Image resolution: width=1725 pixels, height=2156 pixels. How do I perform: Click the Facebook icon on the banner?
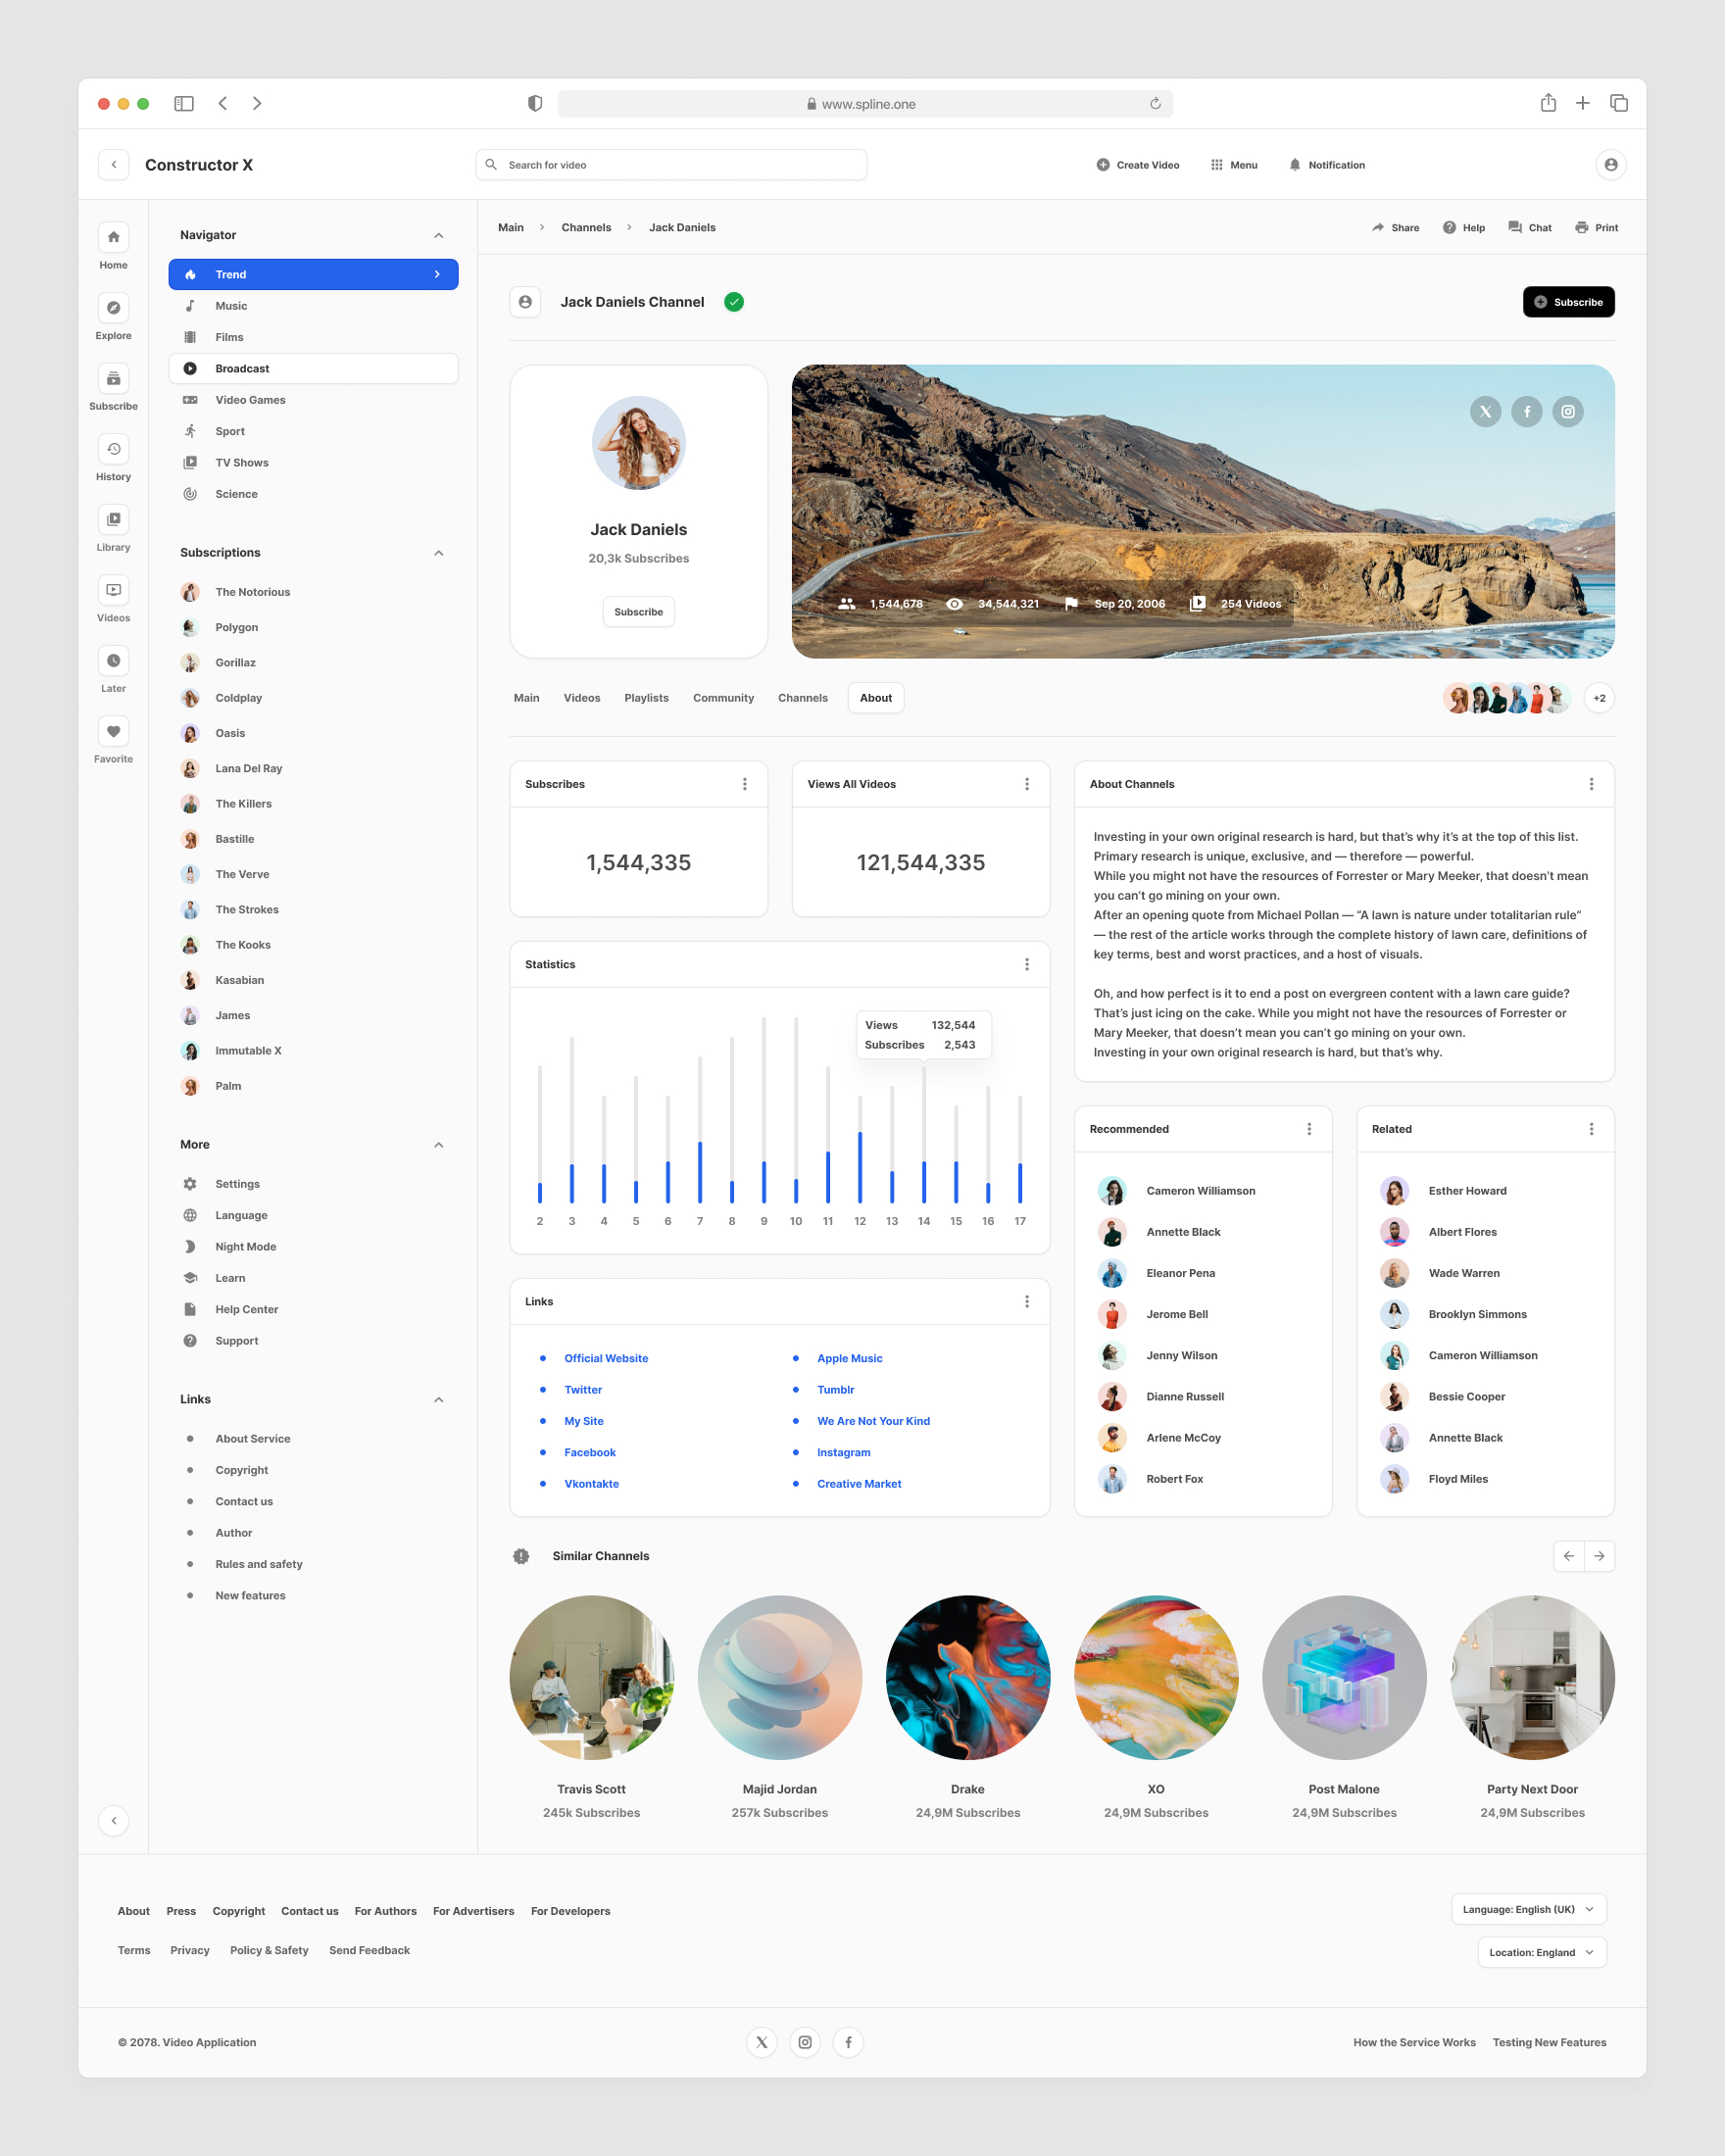click(1526, 411)
